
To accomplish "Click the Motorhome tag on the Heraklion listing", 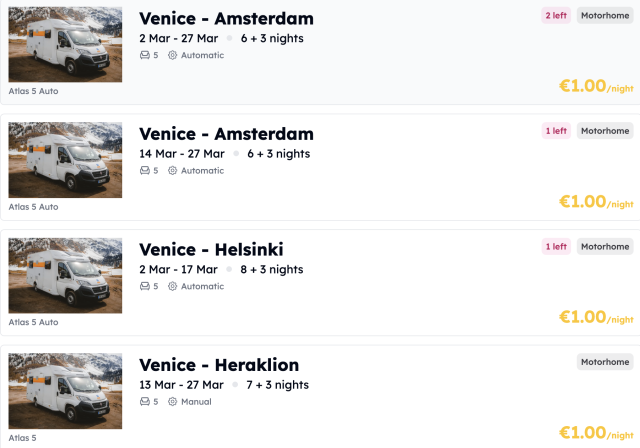I will click(605, 362).
